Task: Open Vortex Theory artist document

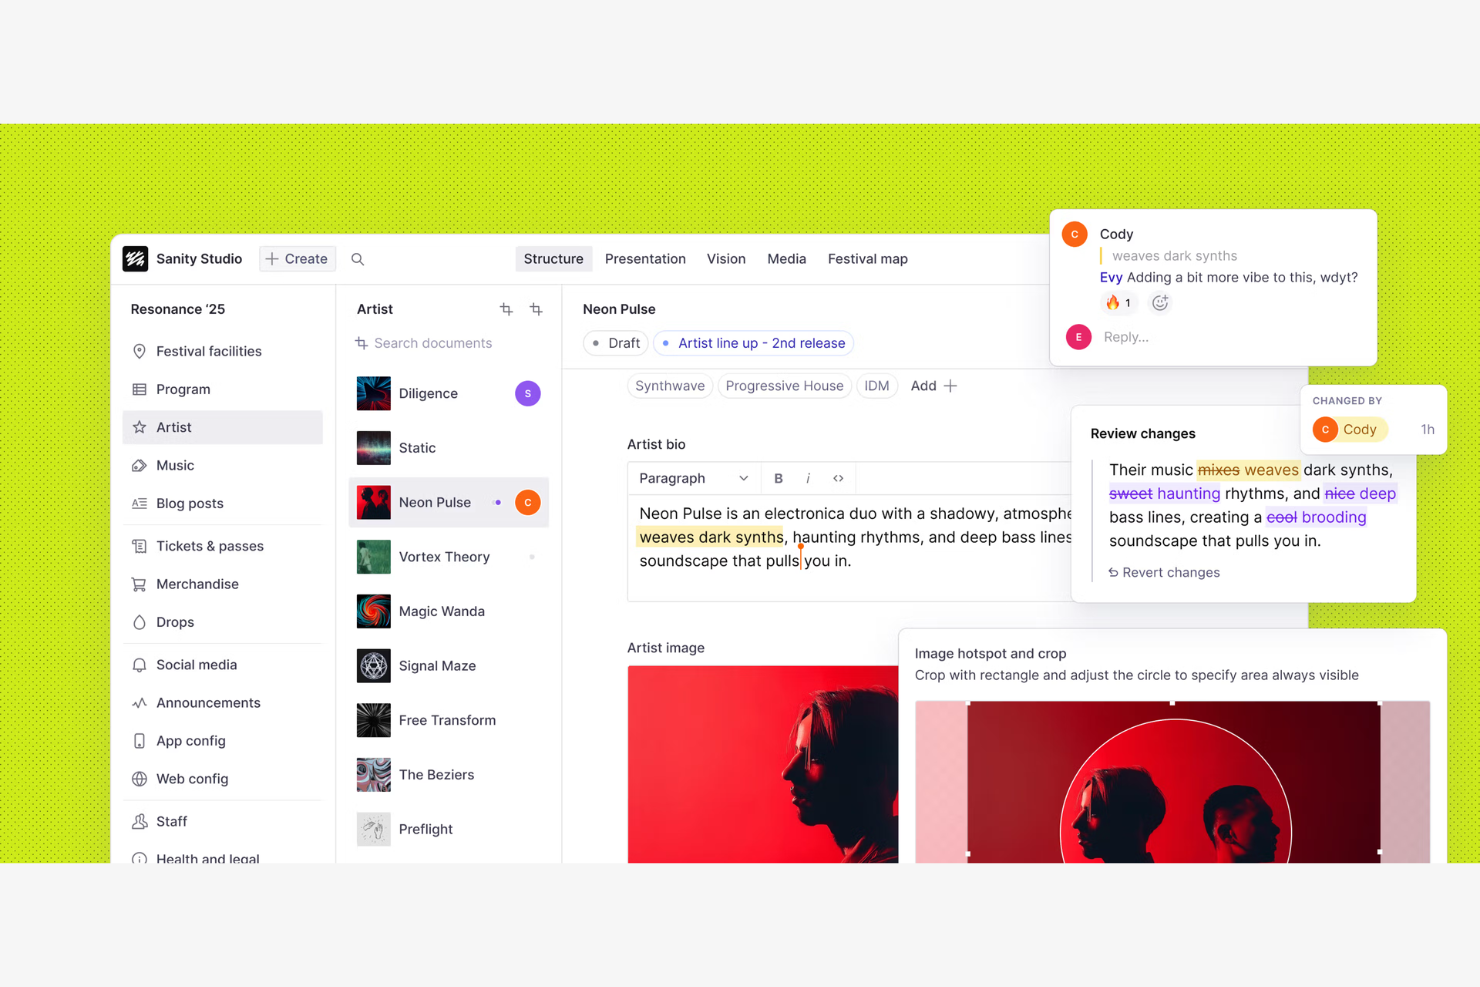Action: point(444,557)
